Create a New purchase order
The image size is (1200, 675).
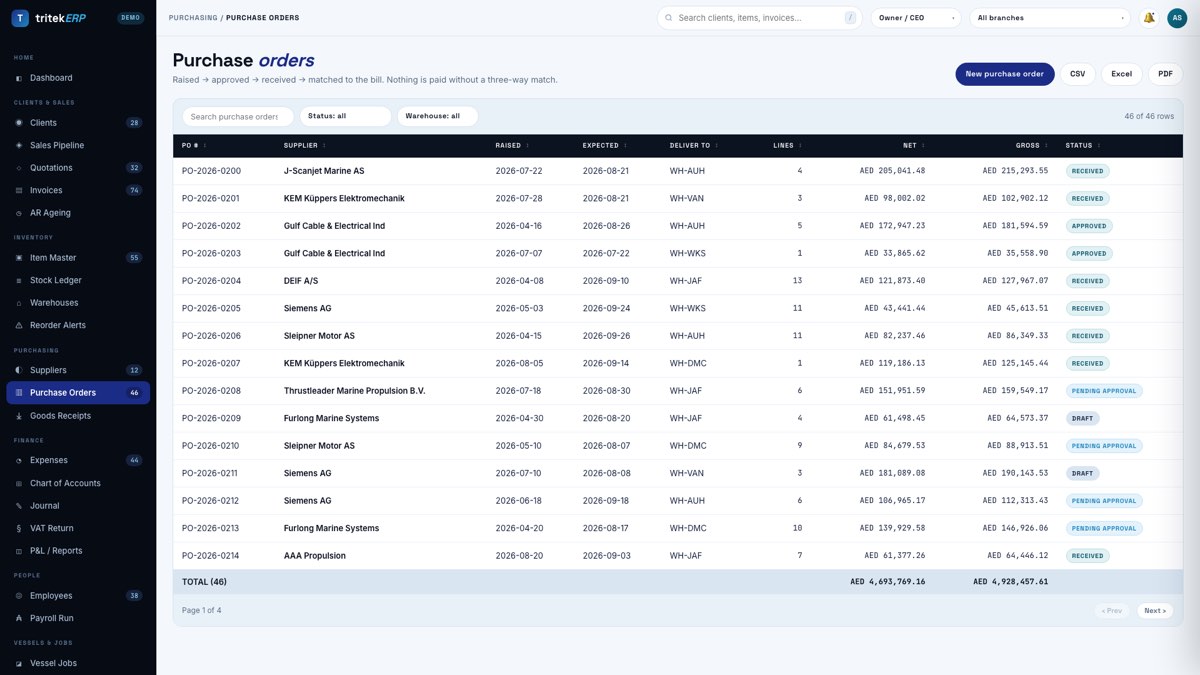[1004, 74]
